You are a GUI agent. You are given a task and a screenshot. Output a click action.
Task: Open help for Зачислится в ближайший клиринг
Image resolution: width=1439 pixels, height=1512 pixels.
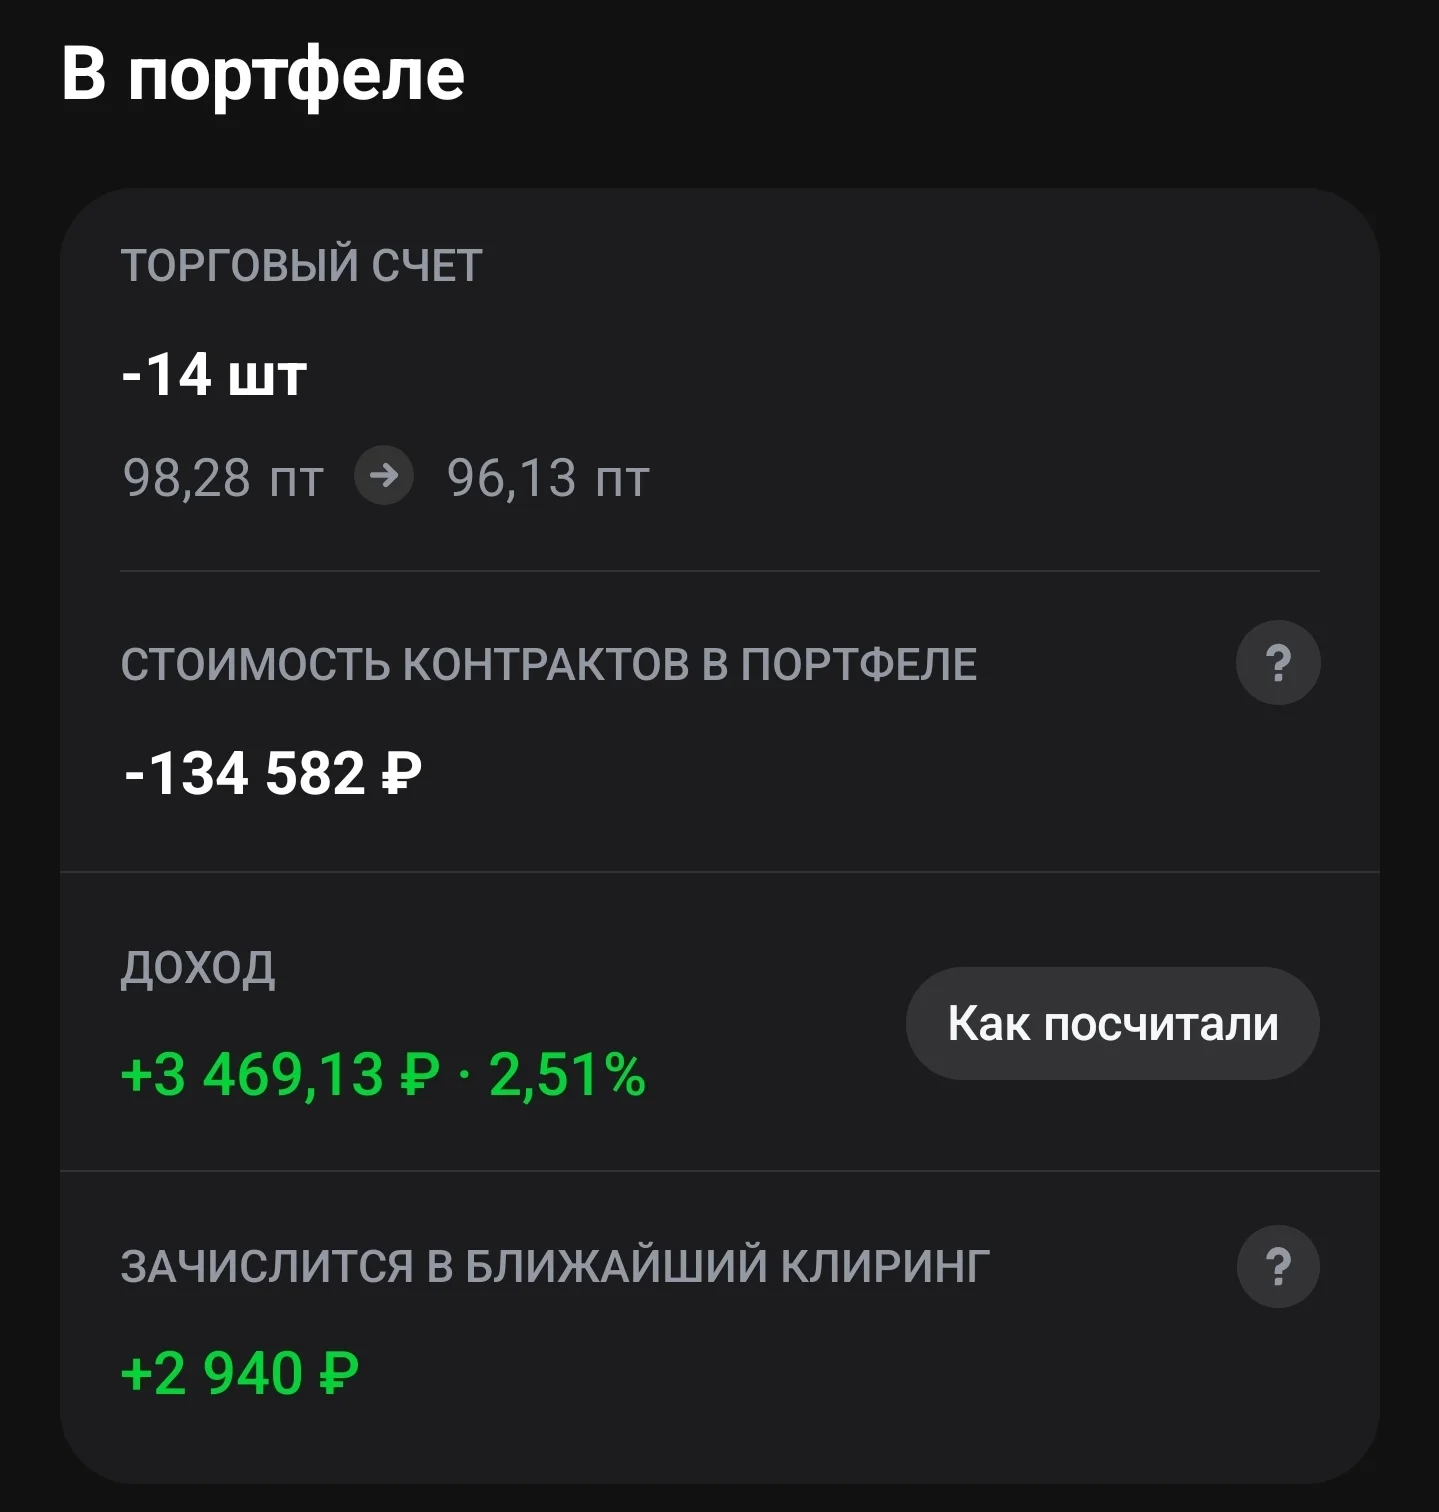(x=1278, y=1266)
